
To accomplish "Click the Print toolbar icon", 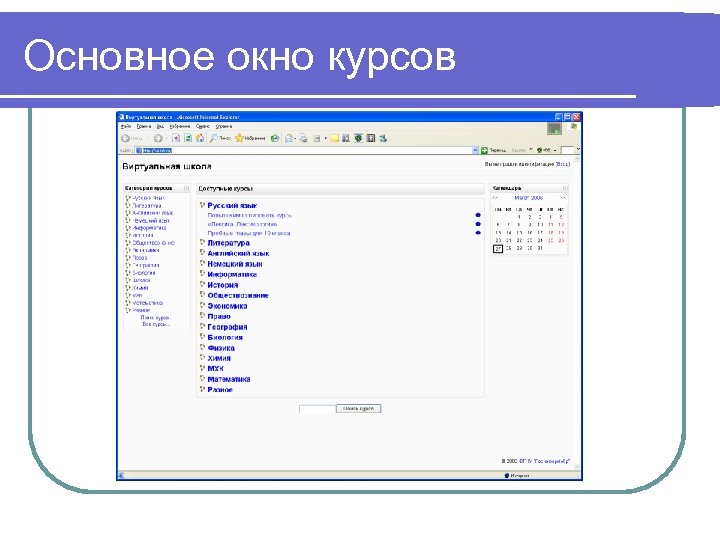I will click(303, 138).
